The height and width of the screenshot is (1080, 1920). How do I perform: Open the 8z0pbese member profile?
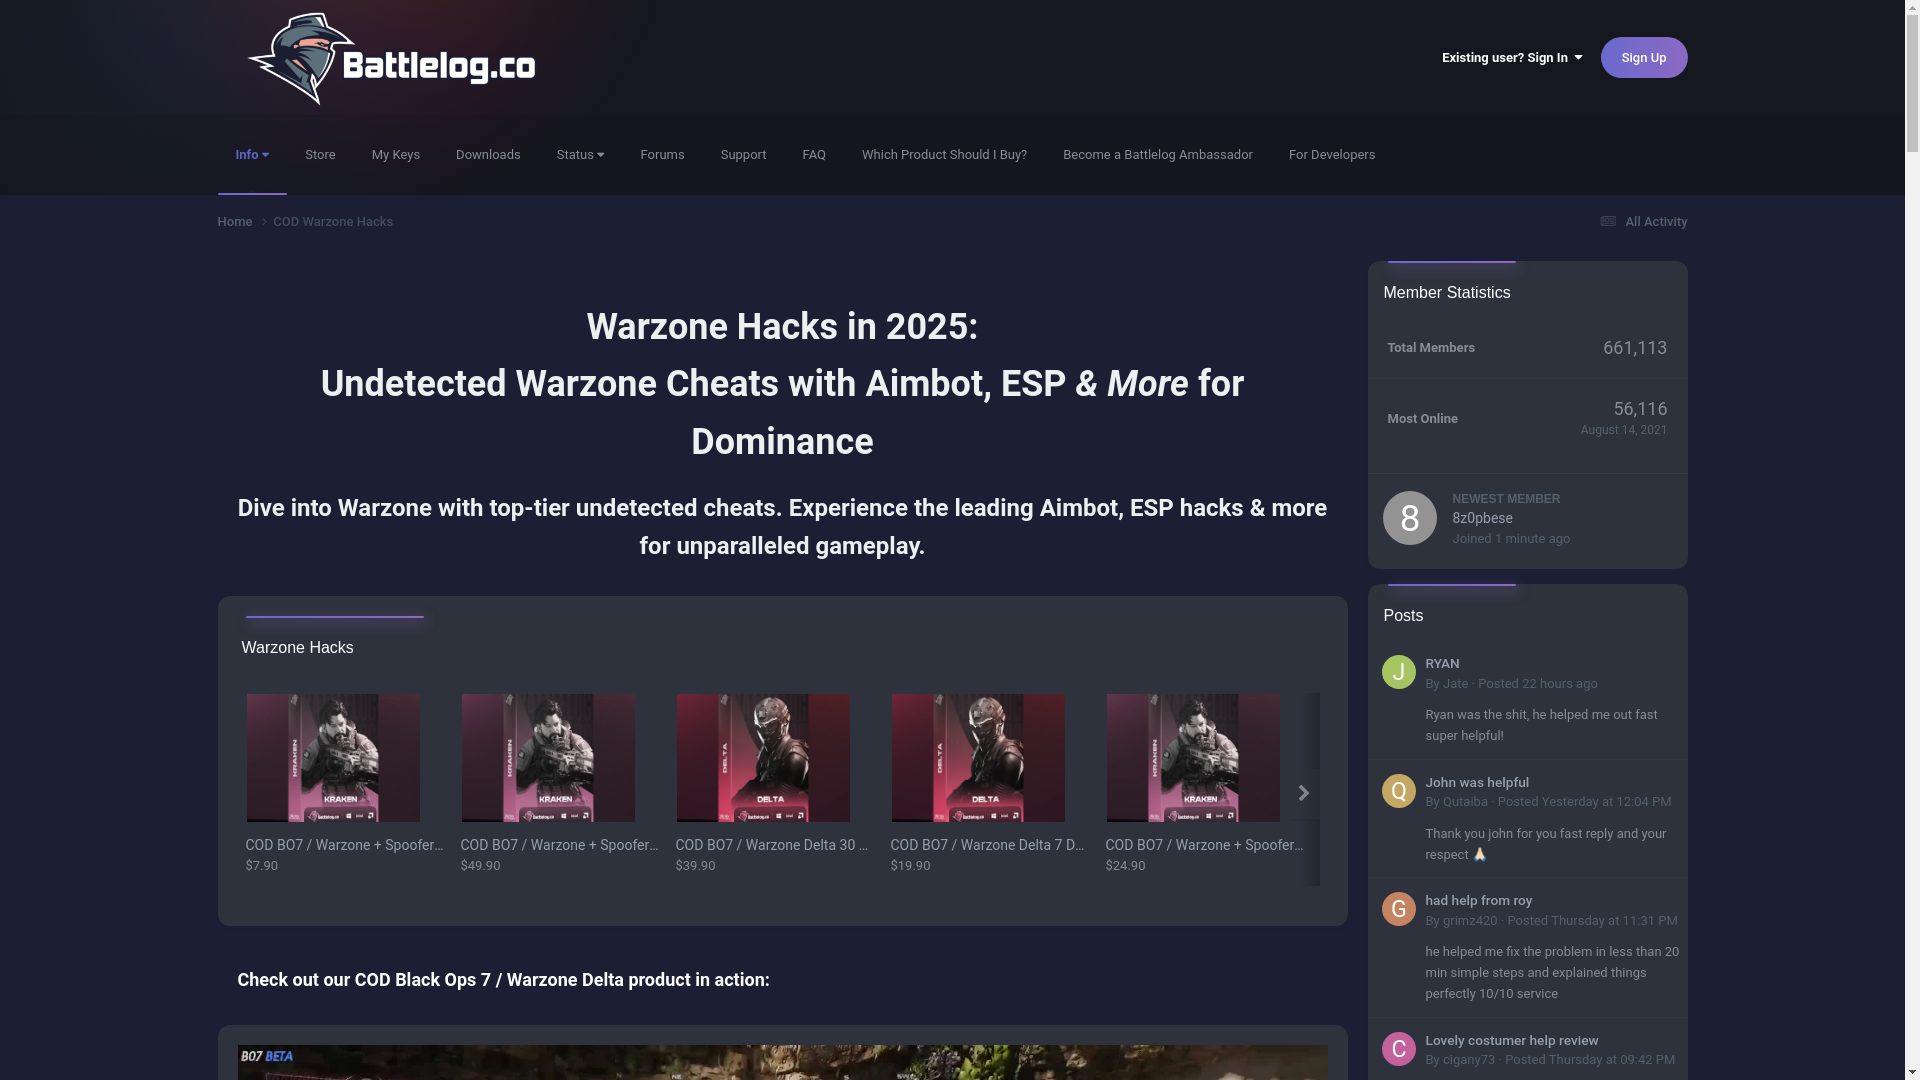pyautogui.click(x=1482, y=519)
